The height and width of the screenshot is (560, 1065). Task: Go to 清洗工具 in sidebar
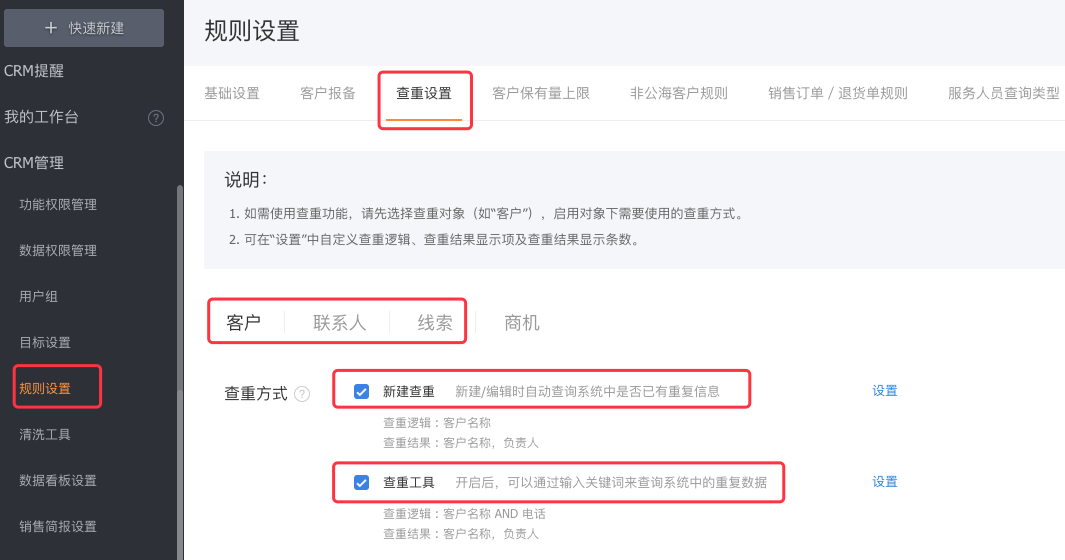[x=45, y=435]
